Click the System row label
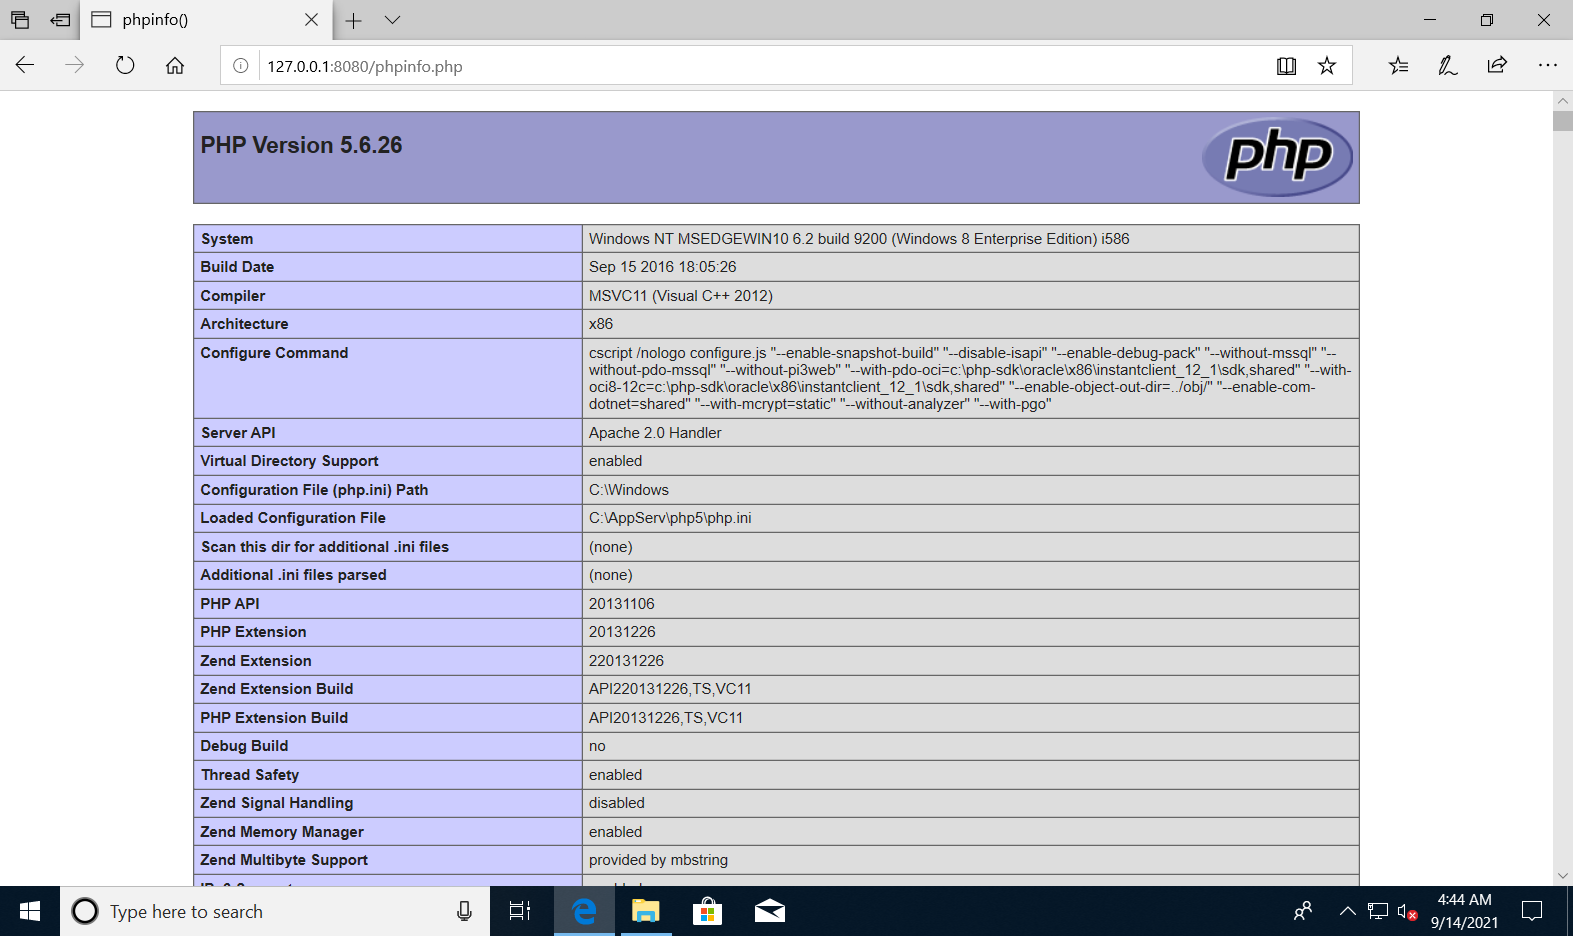Screen dimensions: 1573x936 pos(227,239)
